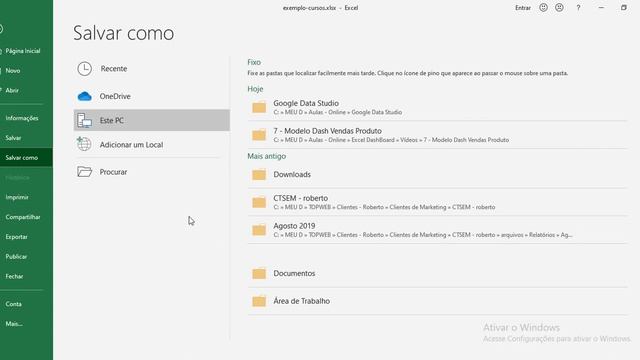Open the Abrir sidebar item
Viewport: 640px width, 360px height.
pos(12,90)
